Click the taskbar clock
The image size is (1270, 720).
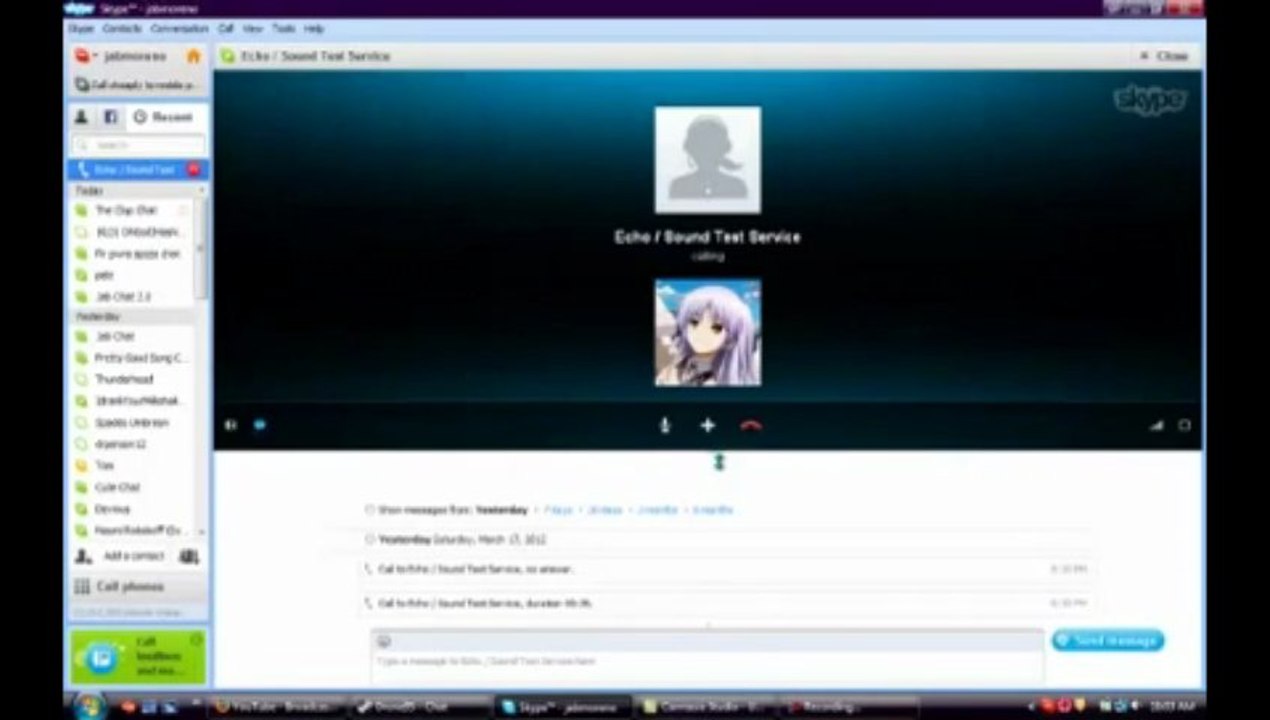1171,706
